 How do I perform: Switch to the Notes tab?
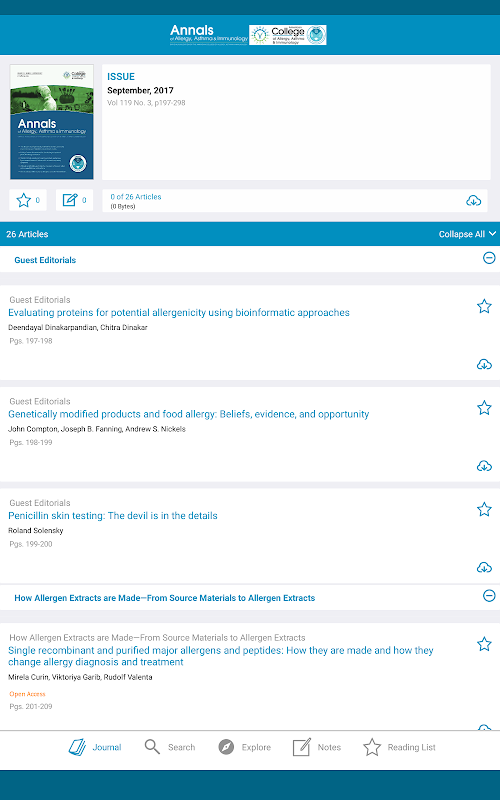pos(316,747)
